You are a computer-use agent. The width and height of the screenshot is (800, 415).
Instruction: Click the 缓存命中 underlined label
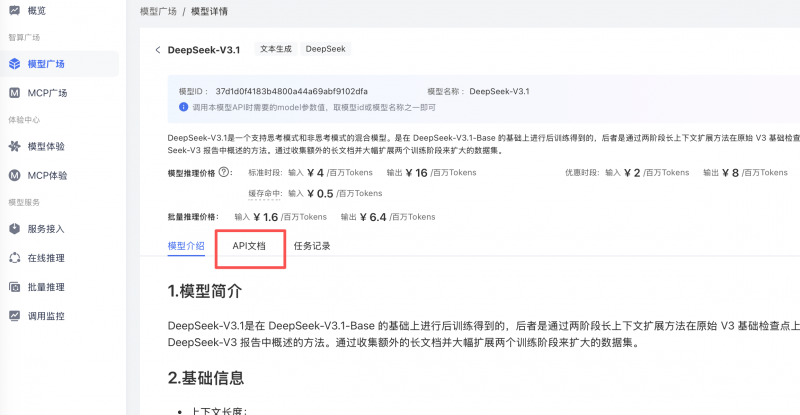tap(264, 193)
